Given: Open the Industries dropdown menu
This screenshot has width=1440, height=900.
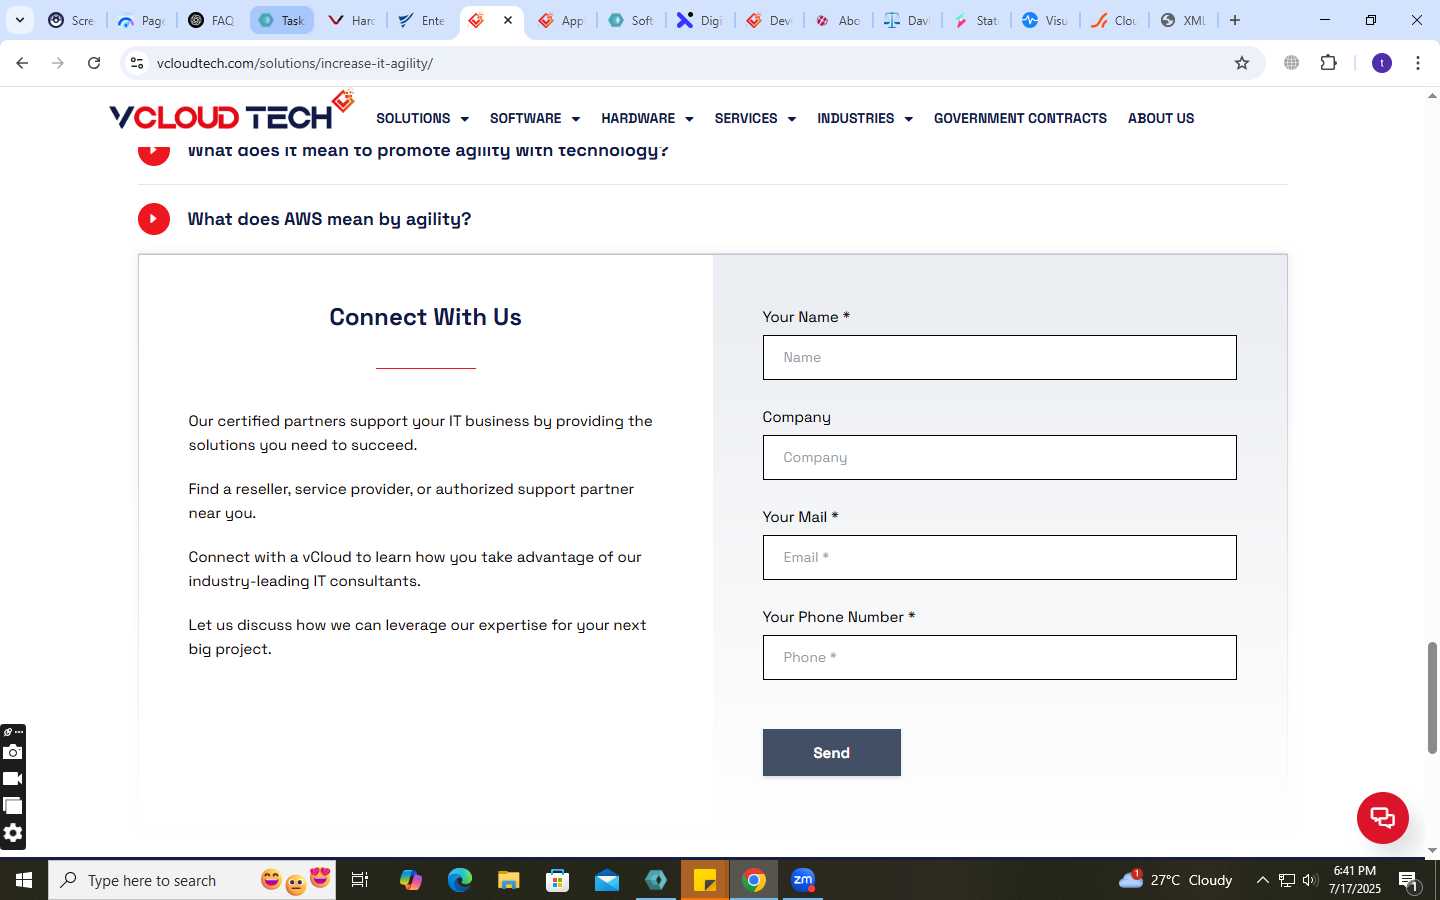Looking at the screenshot, I should tap(865, 118).
